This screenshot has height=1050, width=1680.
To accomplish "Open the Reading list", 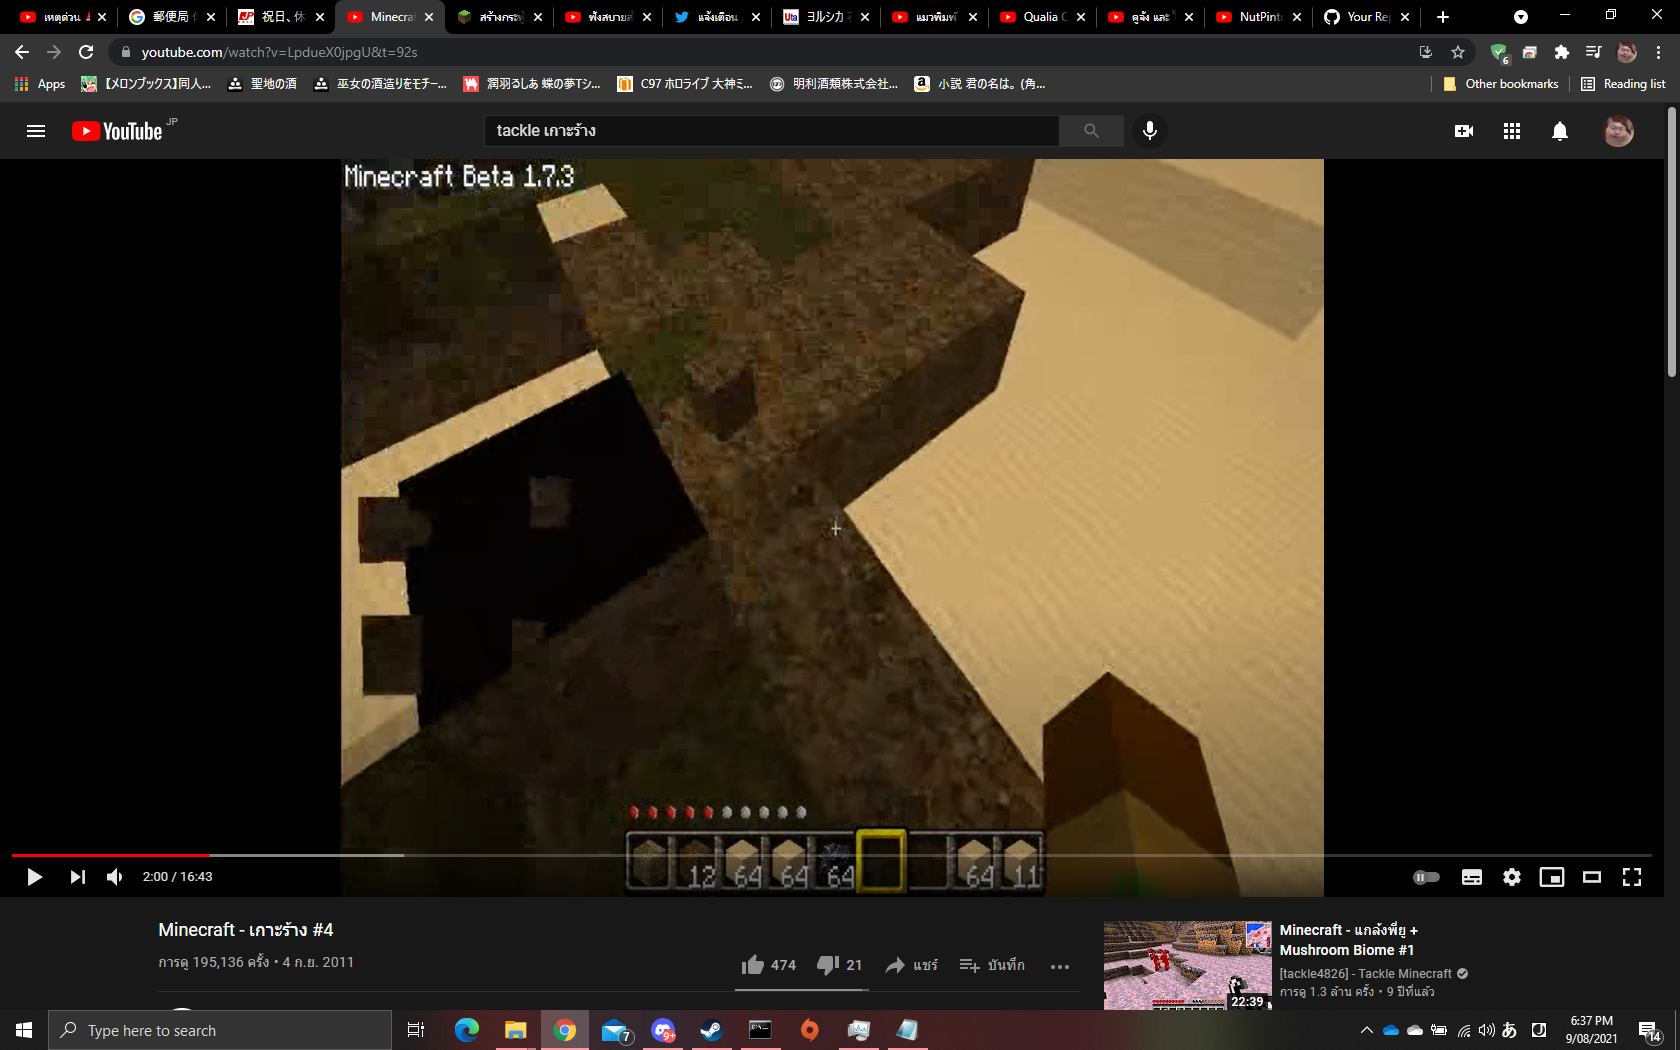I will (x=1623, y=84).
